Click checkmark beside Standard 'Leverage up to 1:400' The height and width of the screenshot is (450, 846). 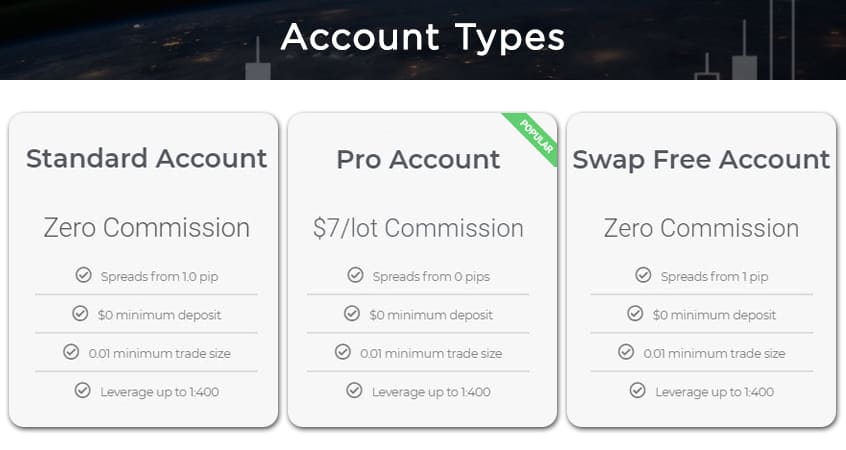click(x=82, y=390)
